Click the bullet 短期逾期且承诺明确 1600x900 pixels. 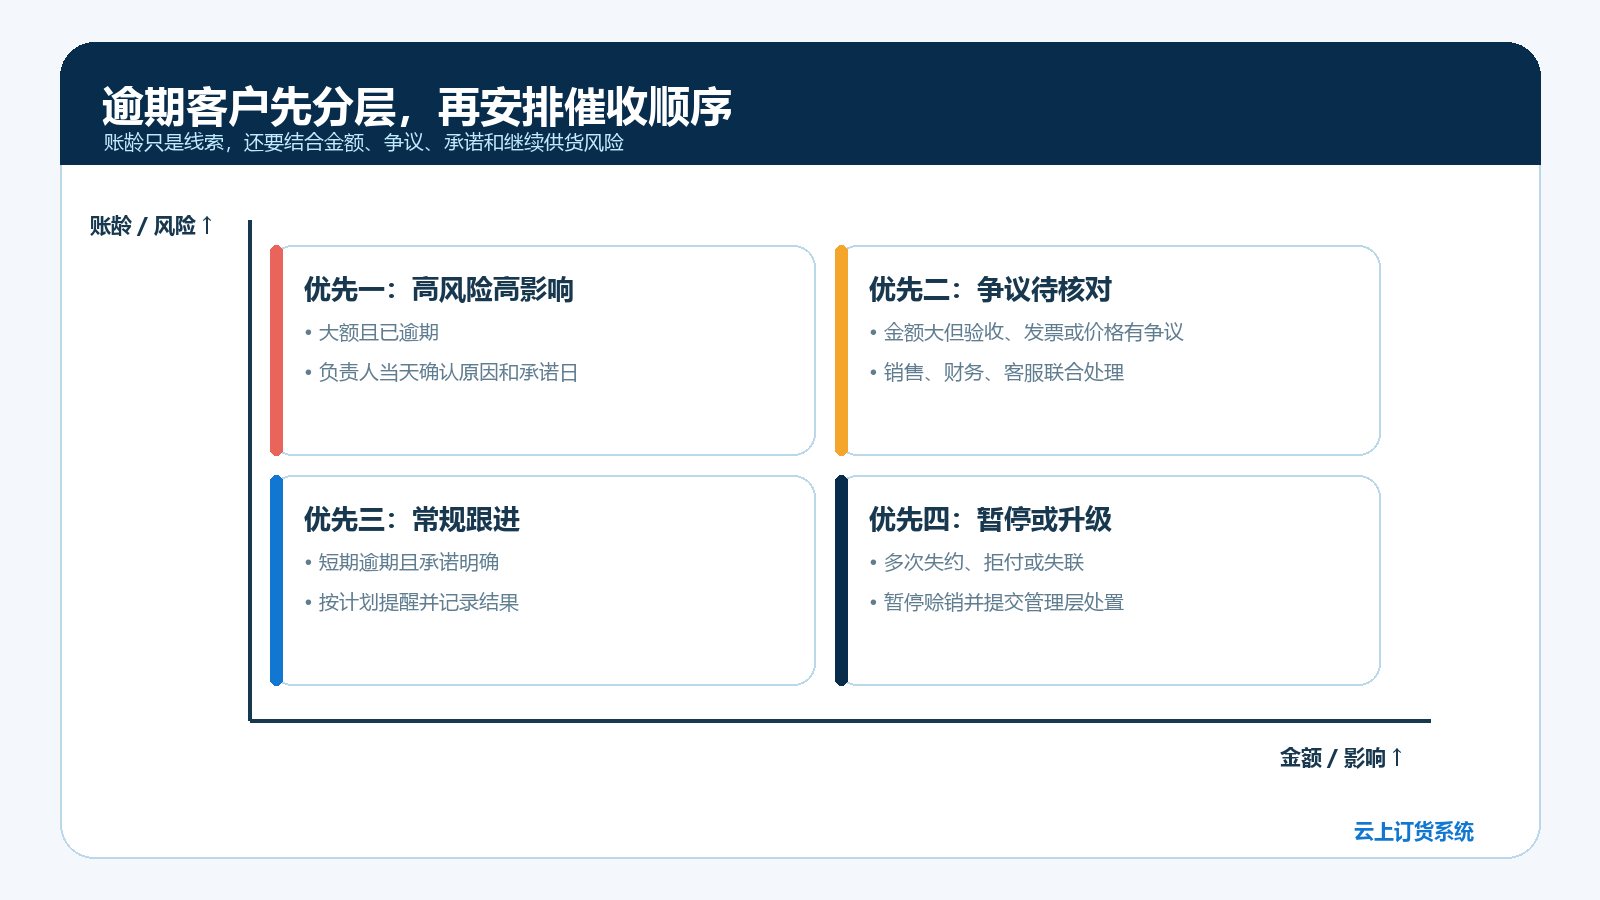tap(402, 563)
